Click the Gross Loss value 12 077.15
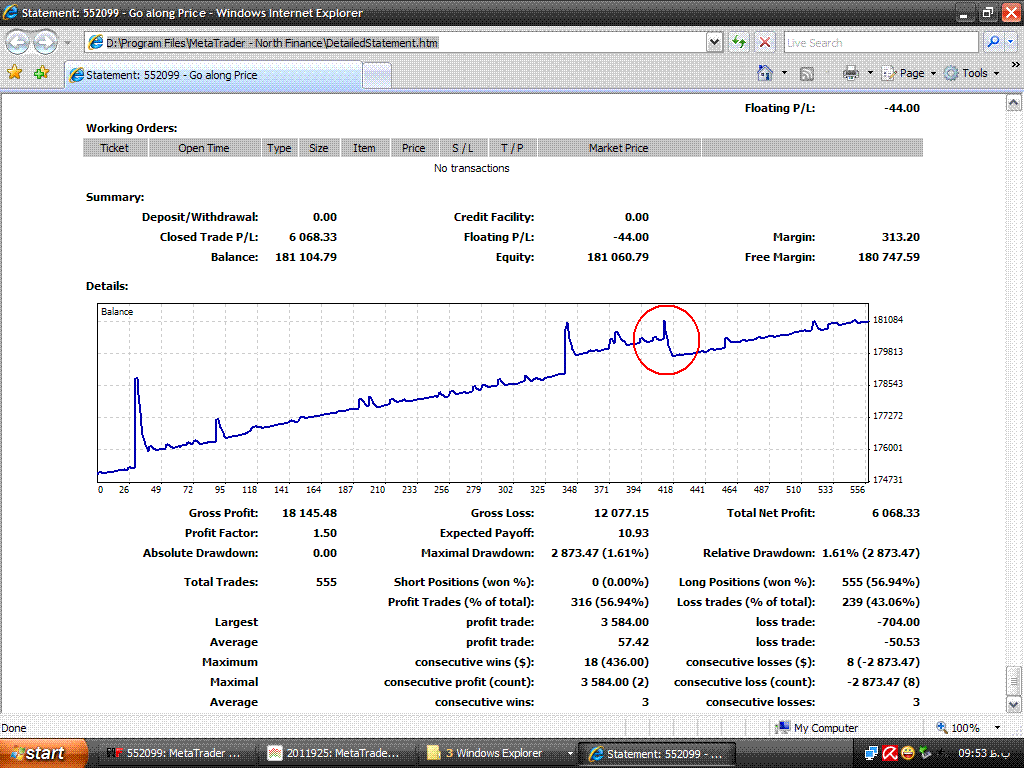The image size is (1024, 768). tap(621, 513)
